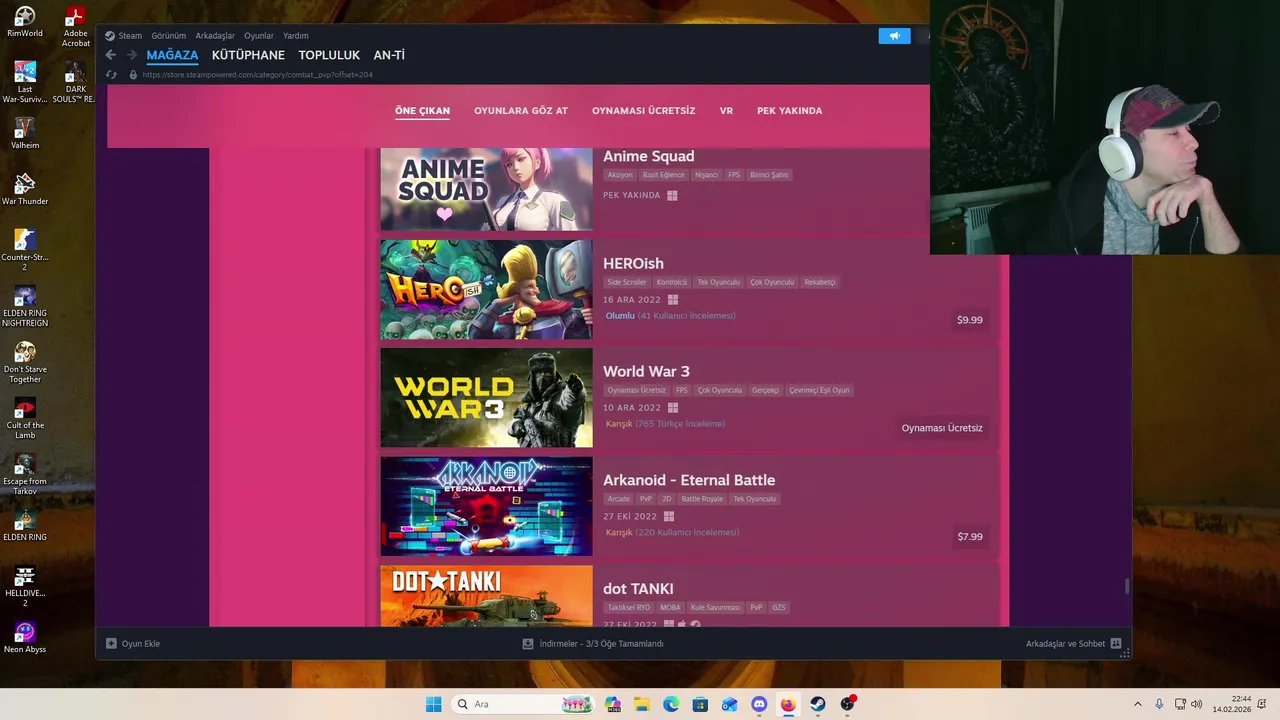The width and height of the screenshot is (1280, 720).
Task: Open Steam icon in the taskbar
Action: pos(817,704)
